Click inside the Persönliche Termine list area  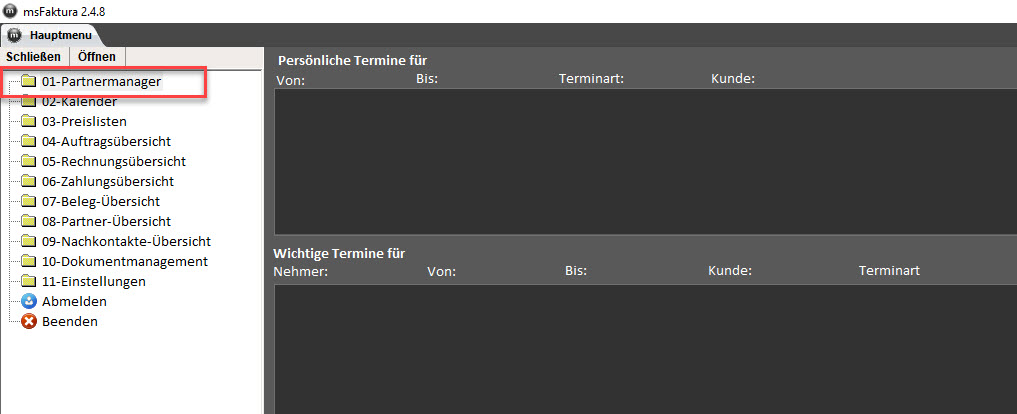645,162
